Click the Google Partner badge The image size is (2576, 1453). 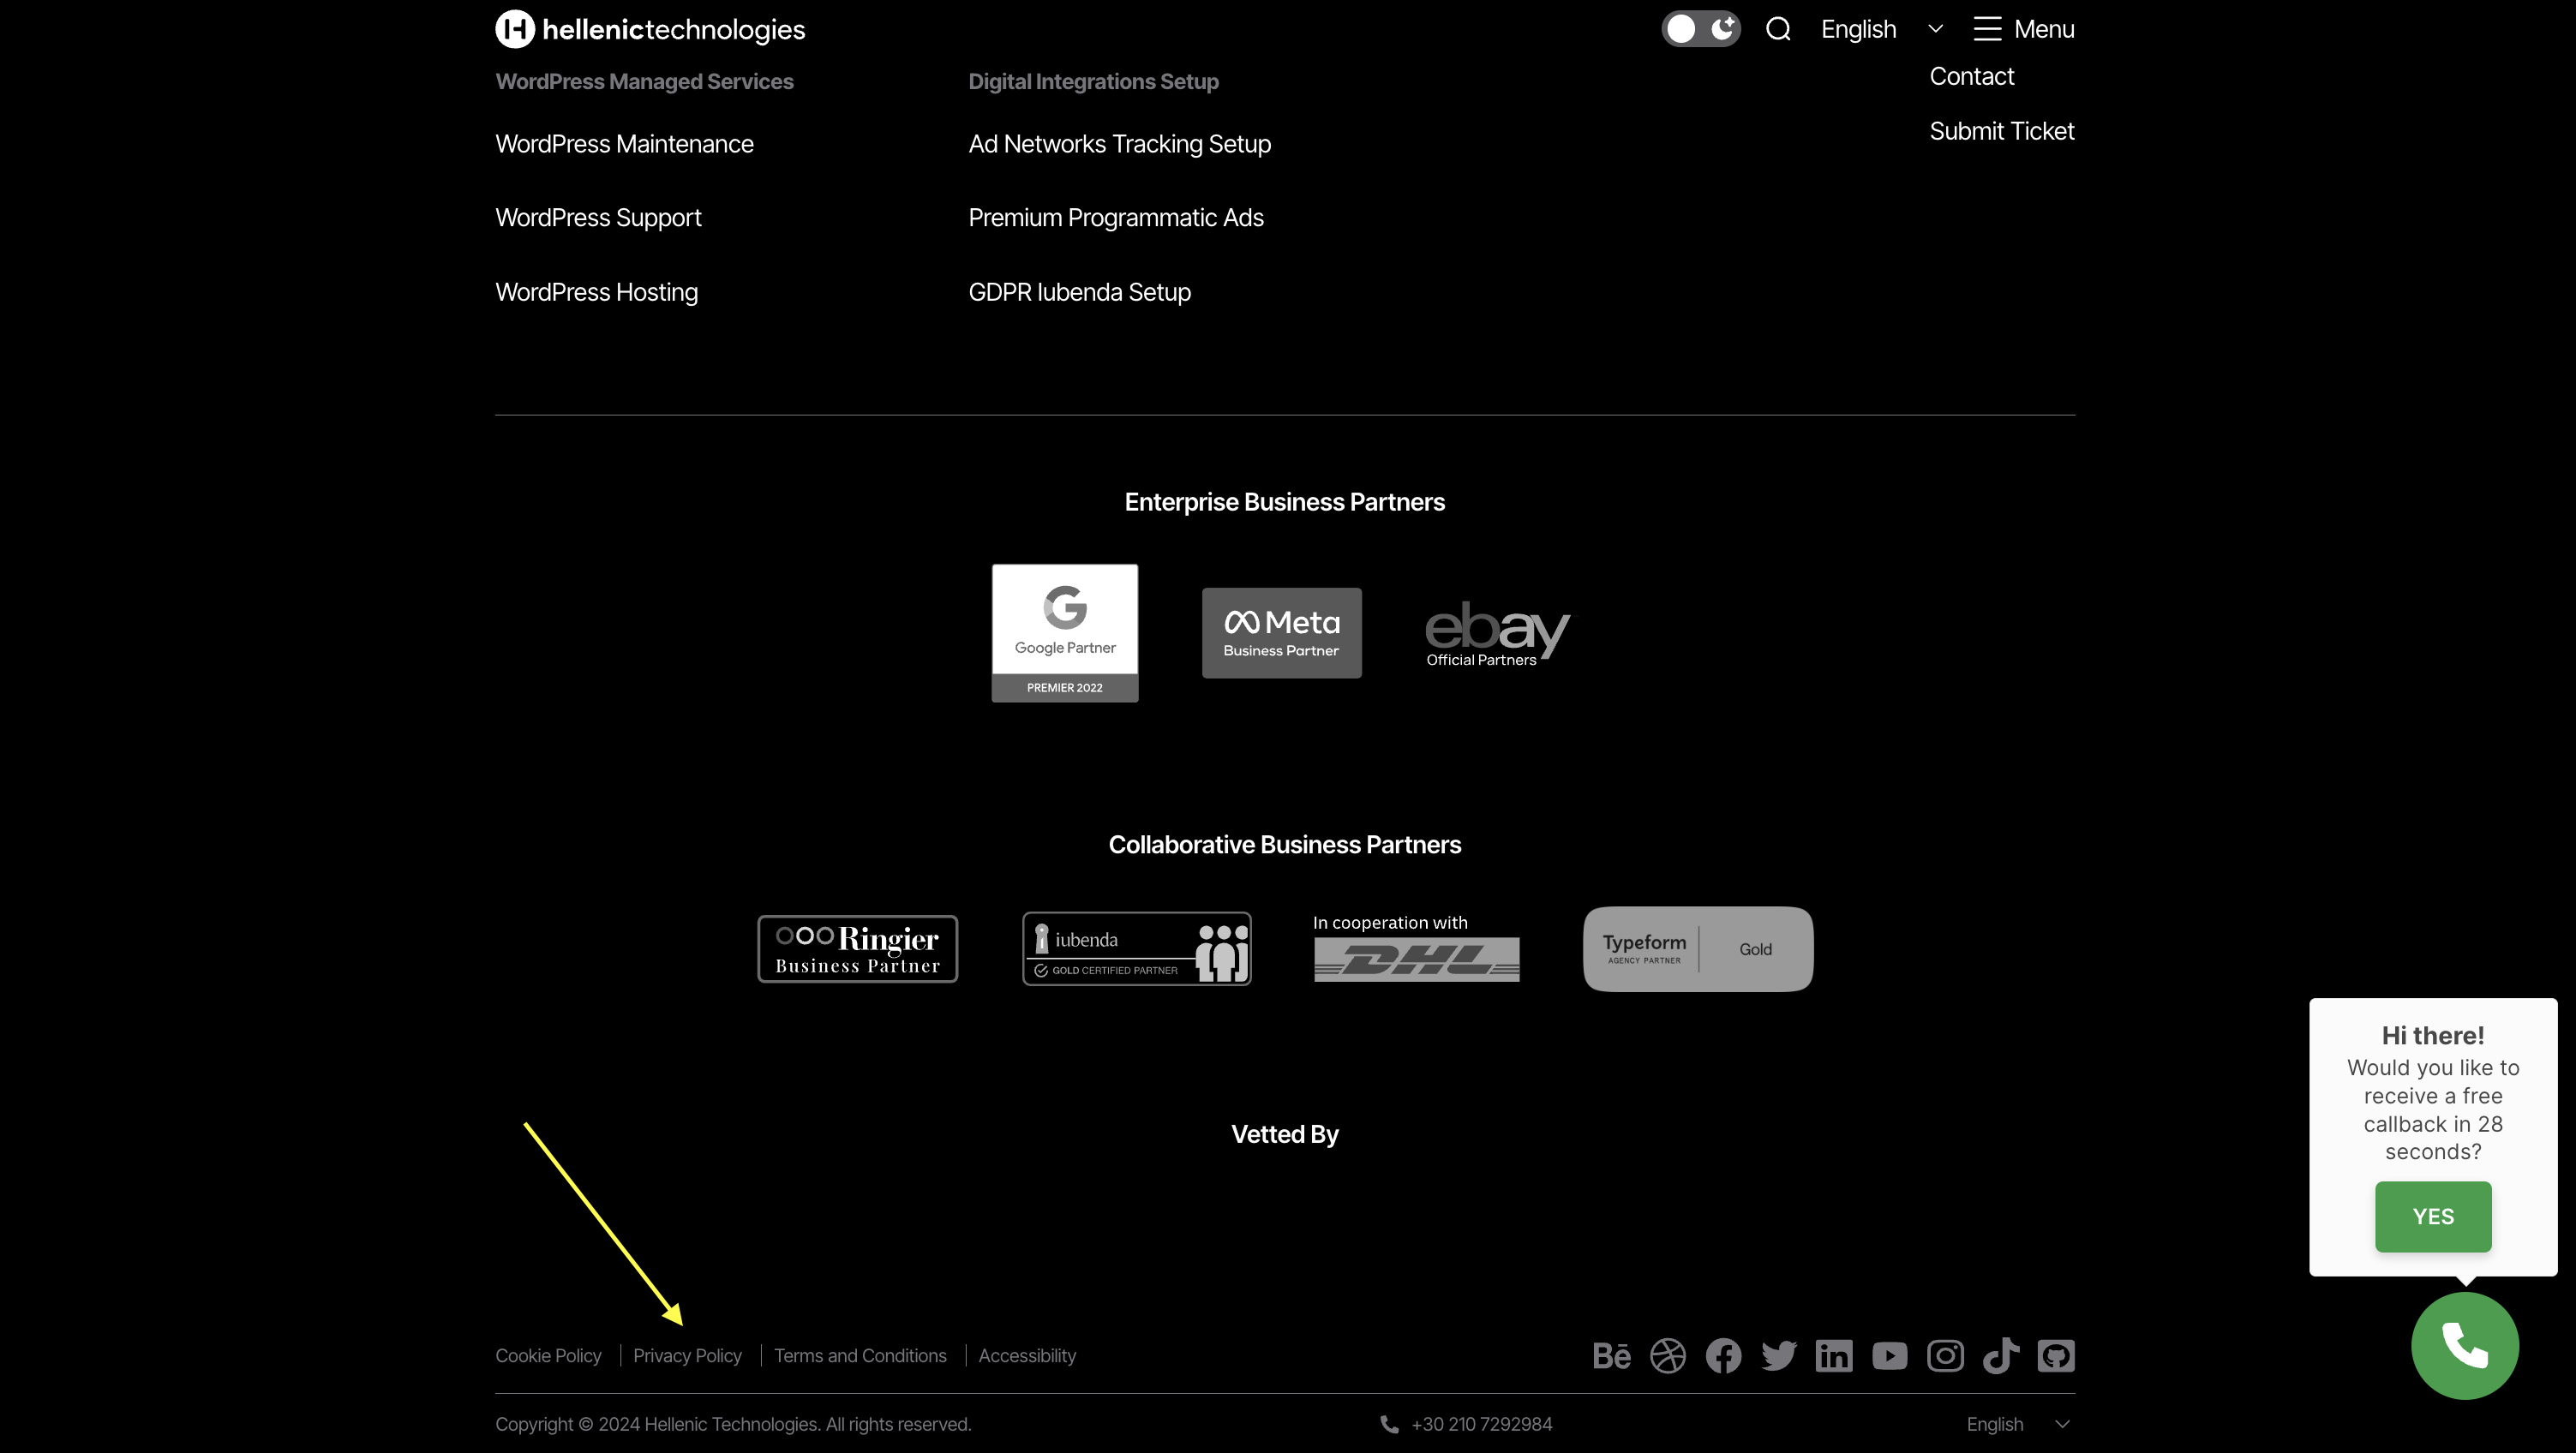[x=1064, y=632]
